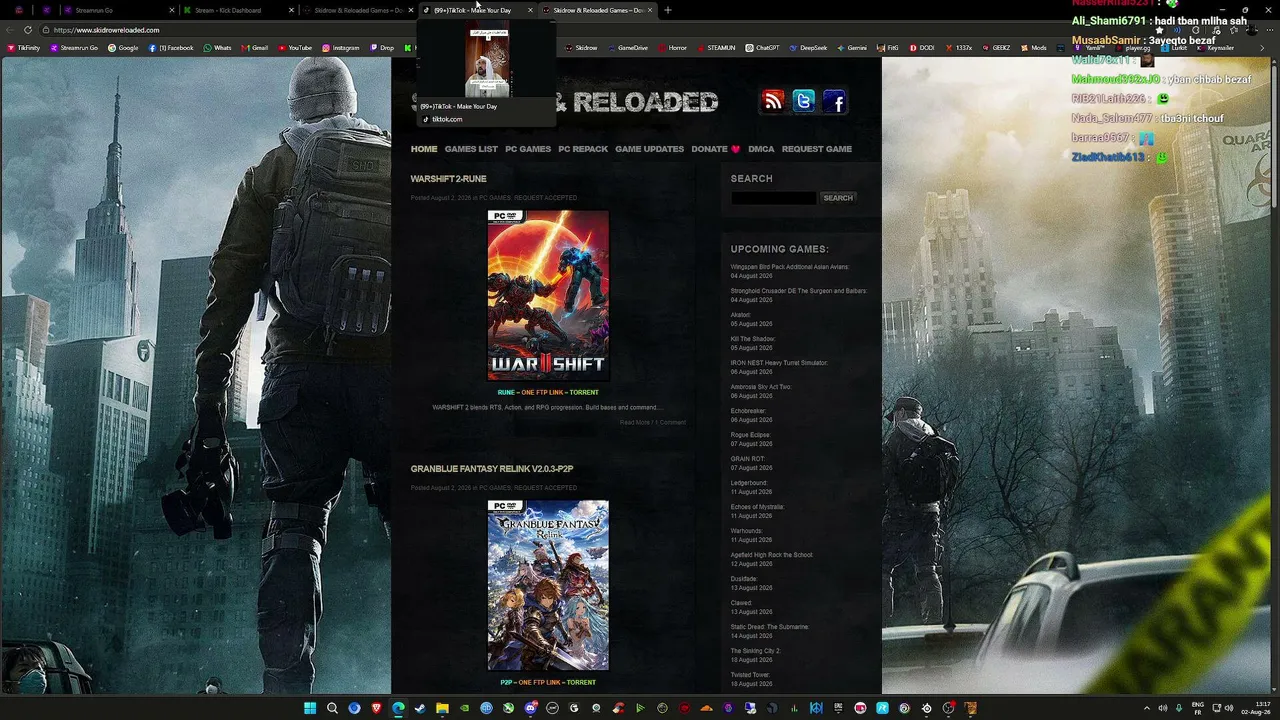
Task: Open the Horror bookmark
Action: [x=672, y=48]
